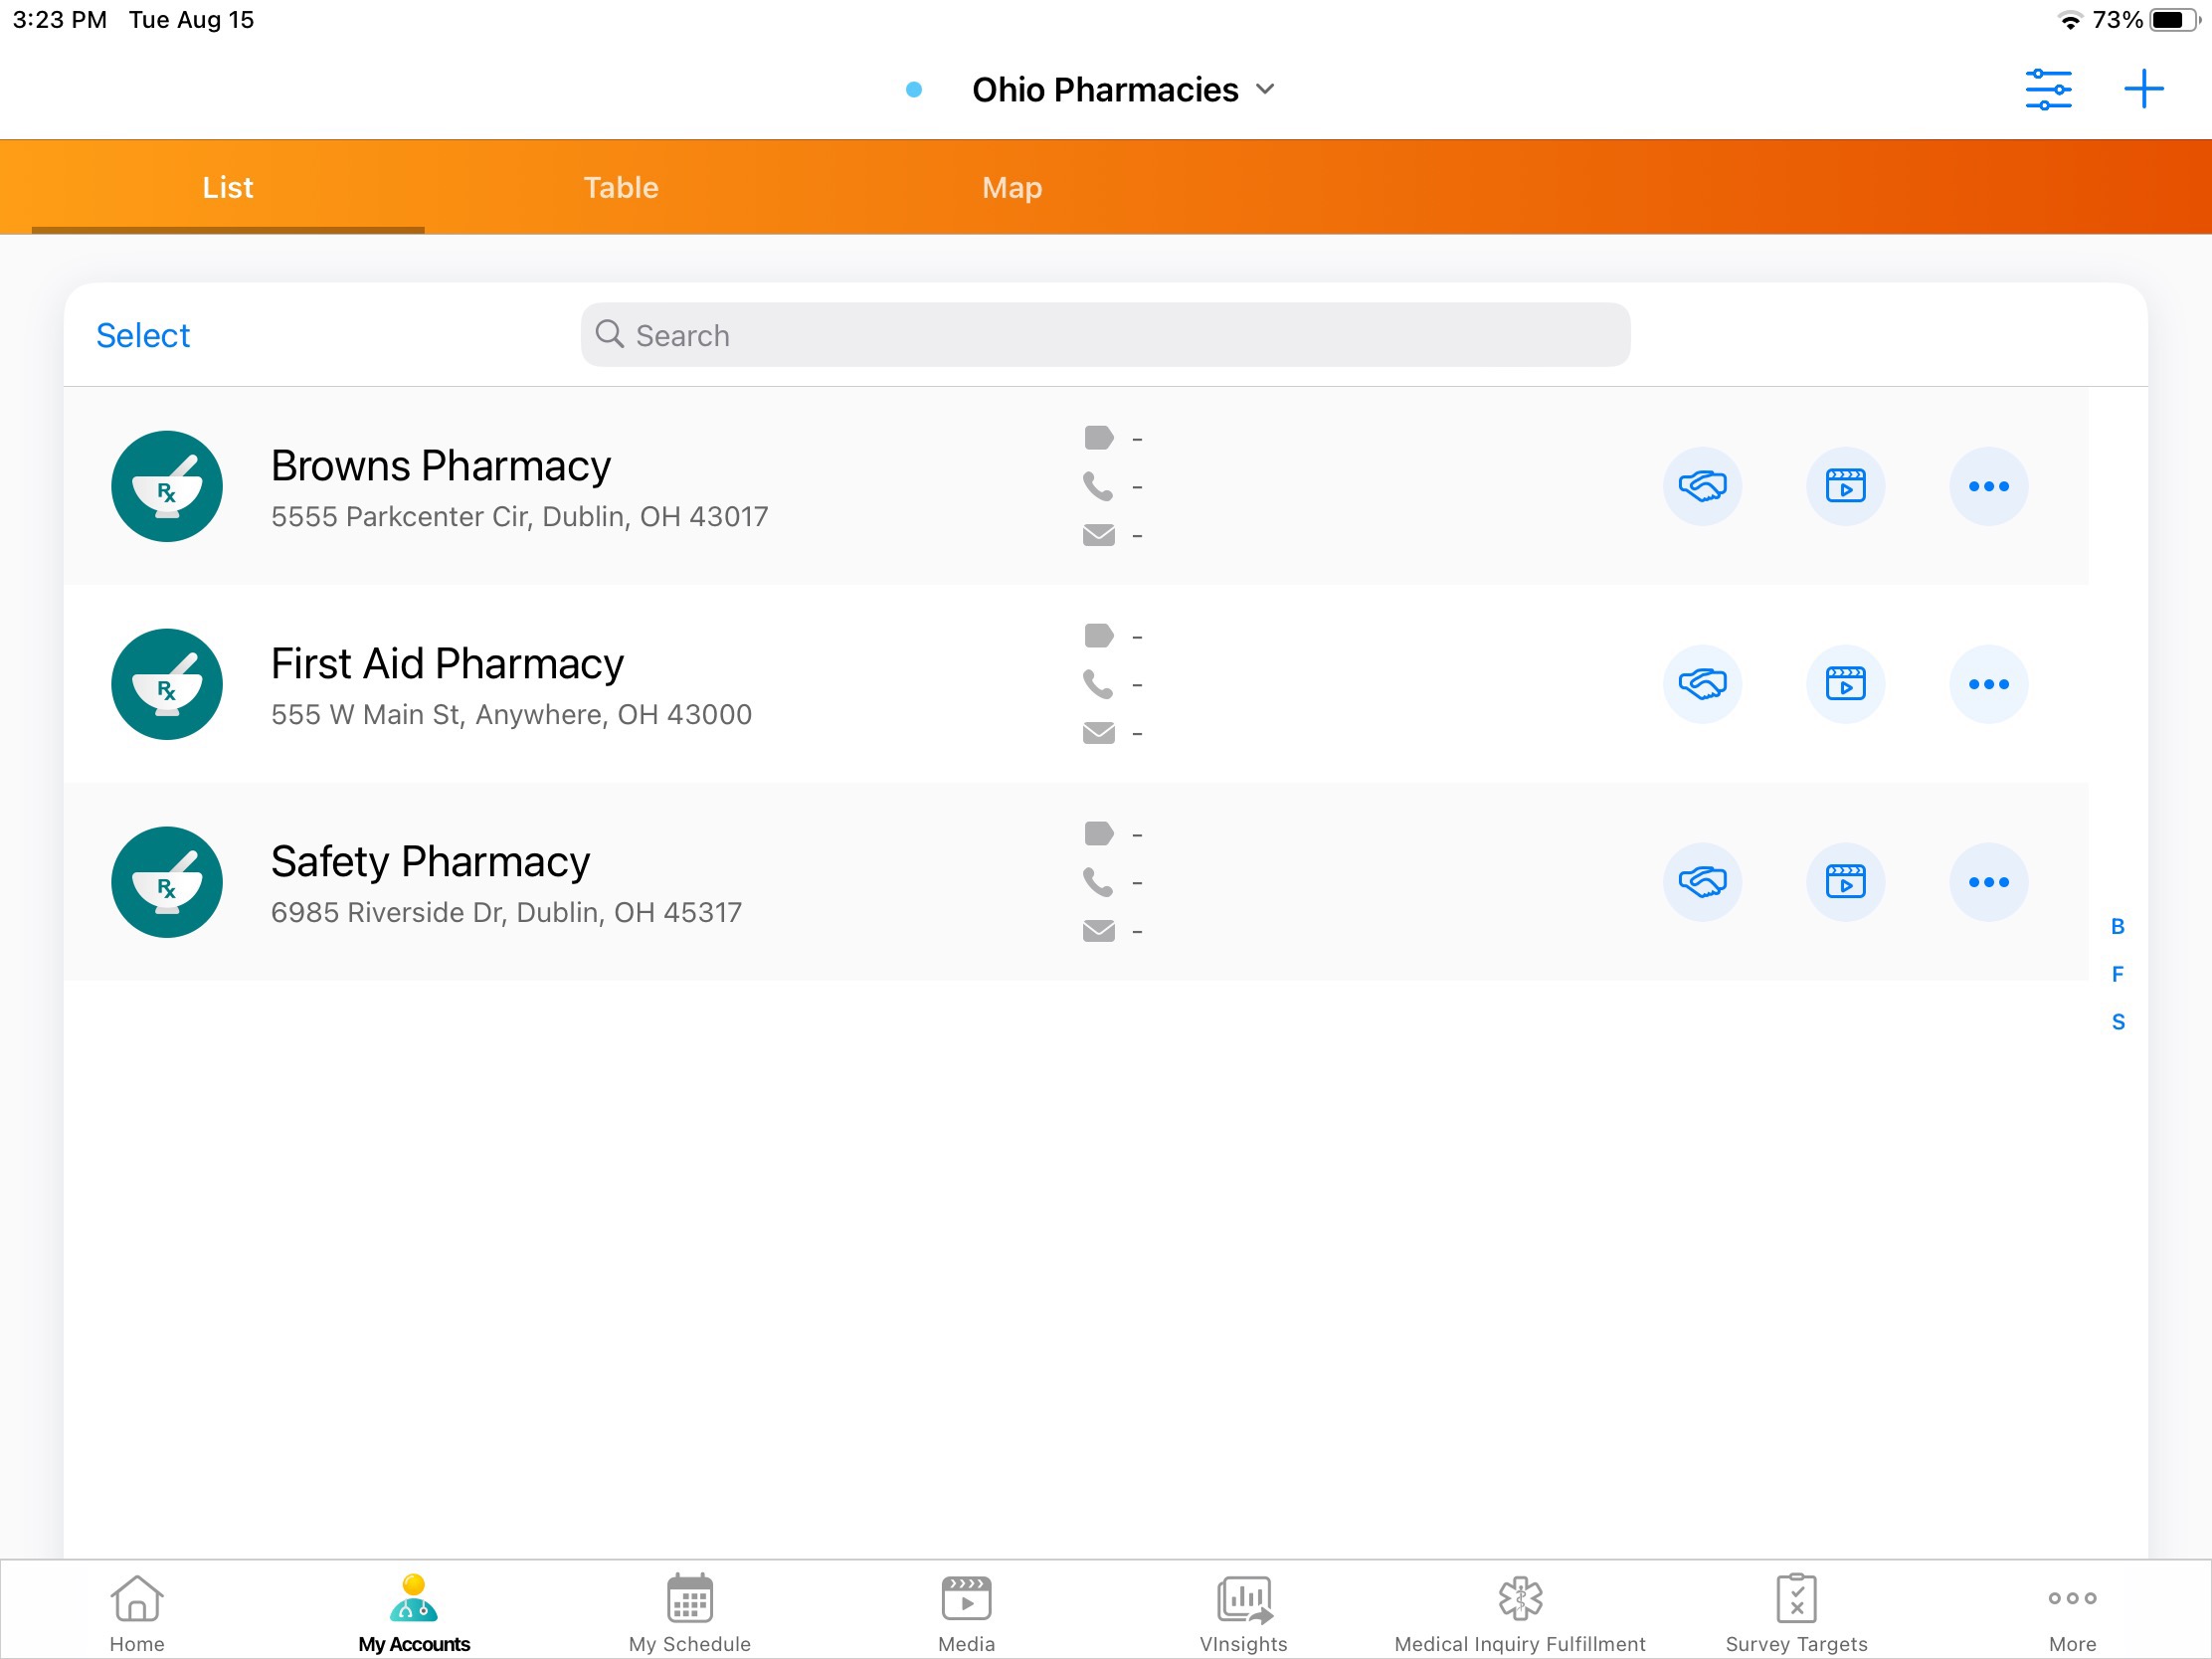The height and width of the screenshot is (1659, 2212).
Task: Open media for First Aid Pharmacy
Action: pyautogui.click(x=1845, y=684)
